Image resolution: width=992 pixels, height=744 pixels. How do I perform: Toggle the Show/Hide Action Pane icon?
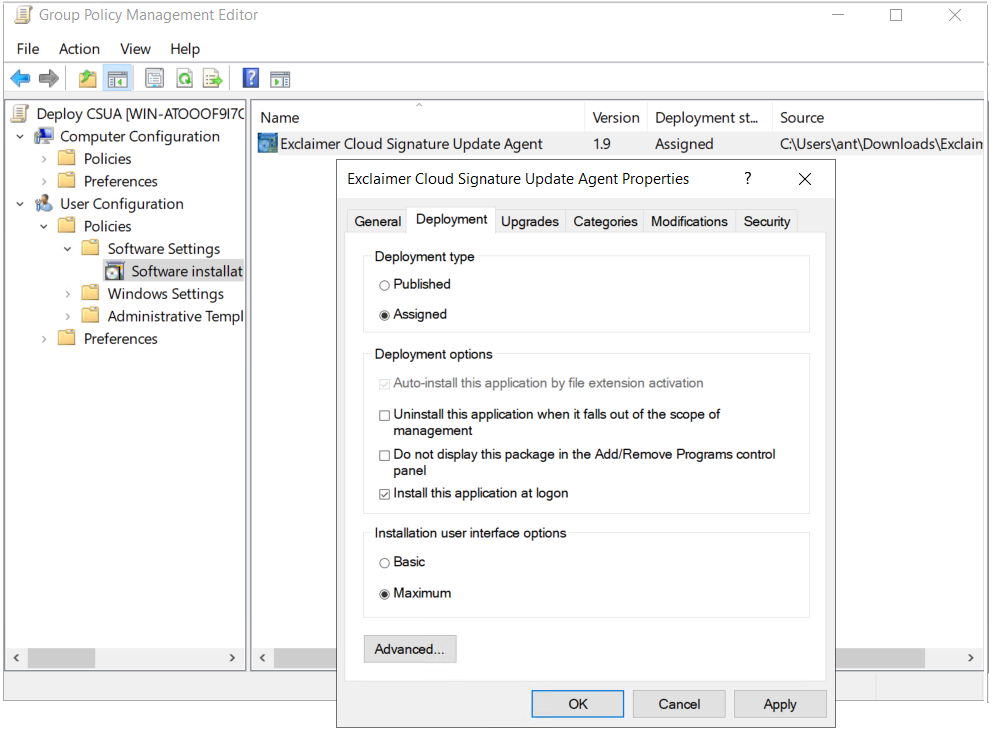pos(280,78)
